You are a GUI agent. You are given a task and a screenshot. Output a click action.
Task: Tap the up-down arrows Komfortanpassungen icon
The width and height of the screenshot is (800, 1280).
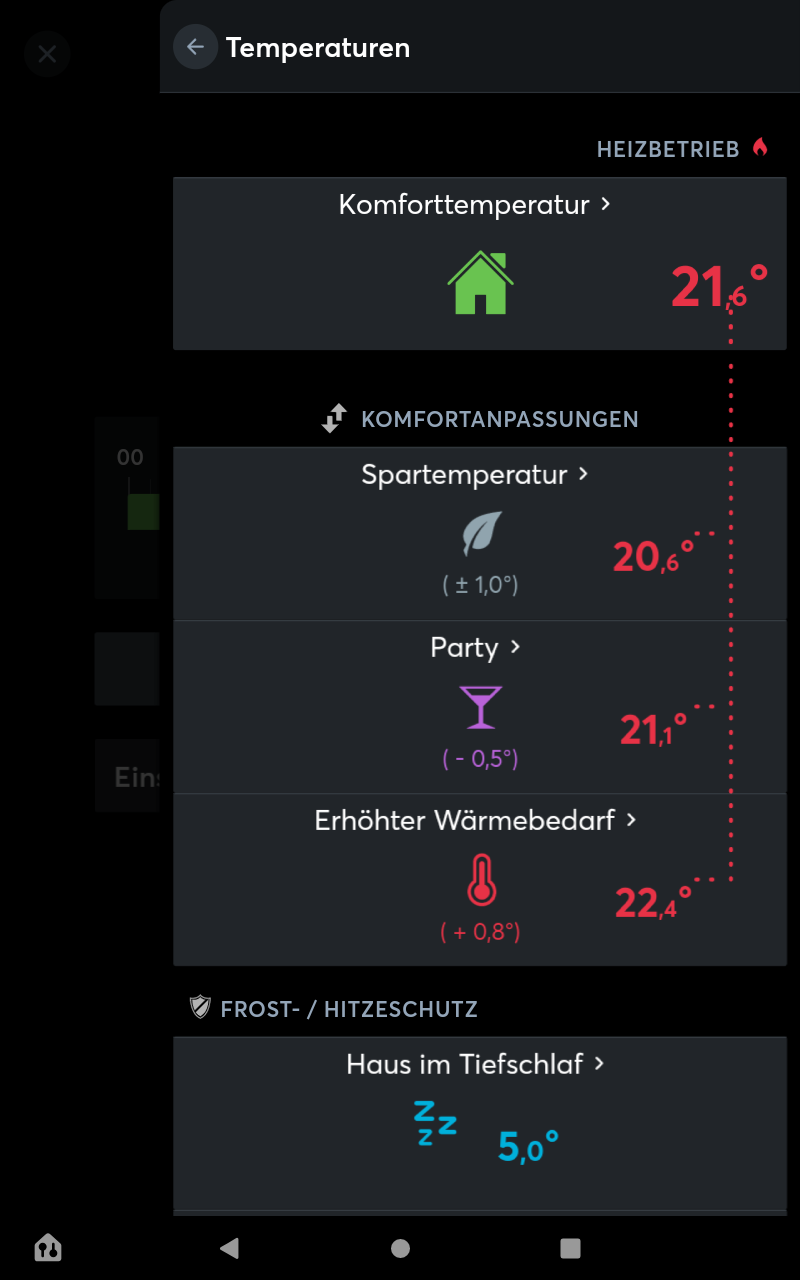click(334, 418)
